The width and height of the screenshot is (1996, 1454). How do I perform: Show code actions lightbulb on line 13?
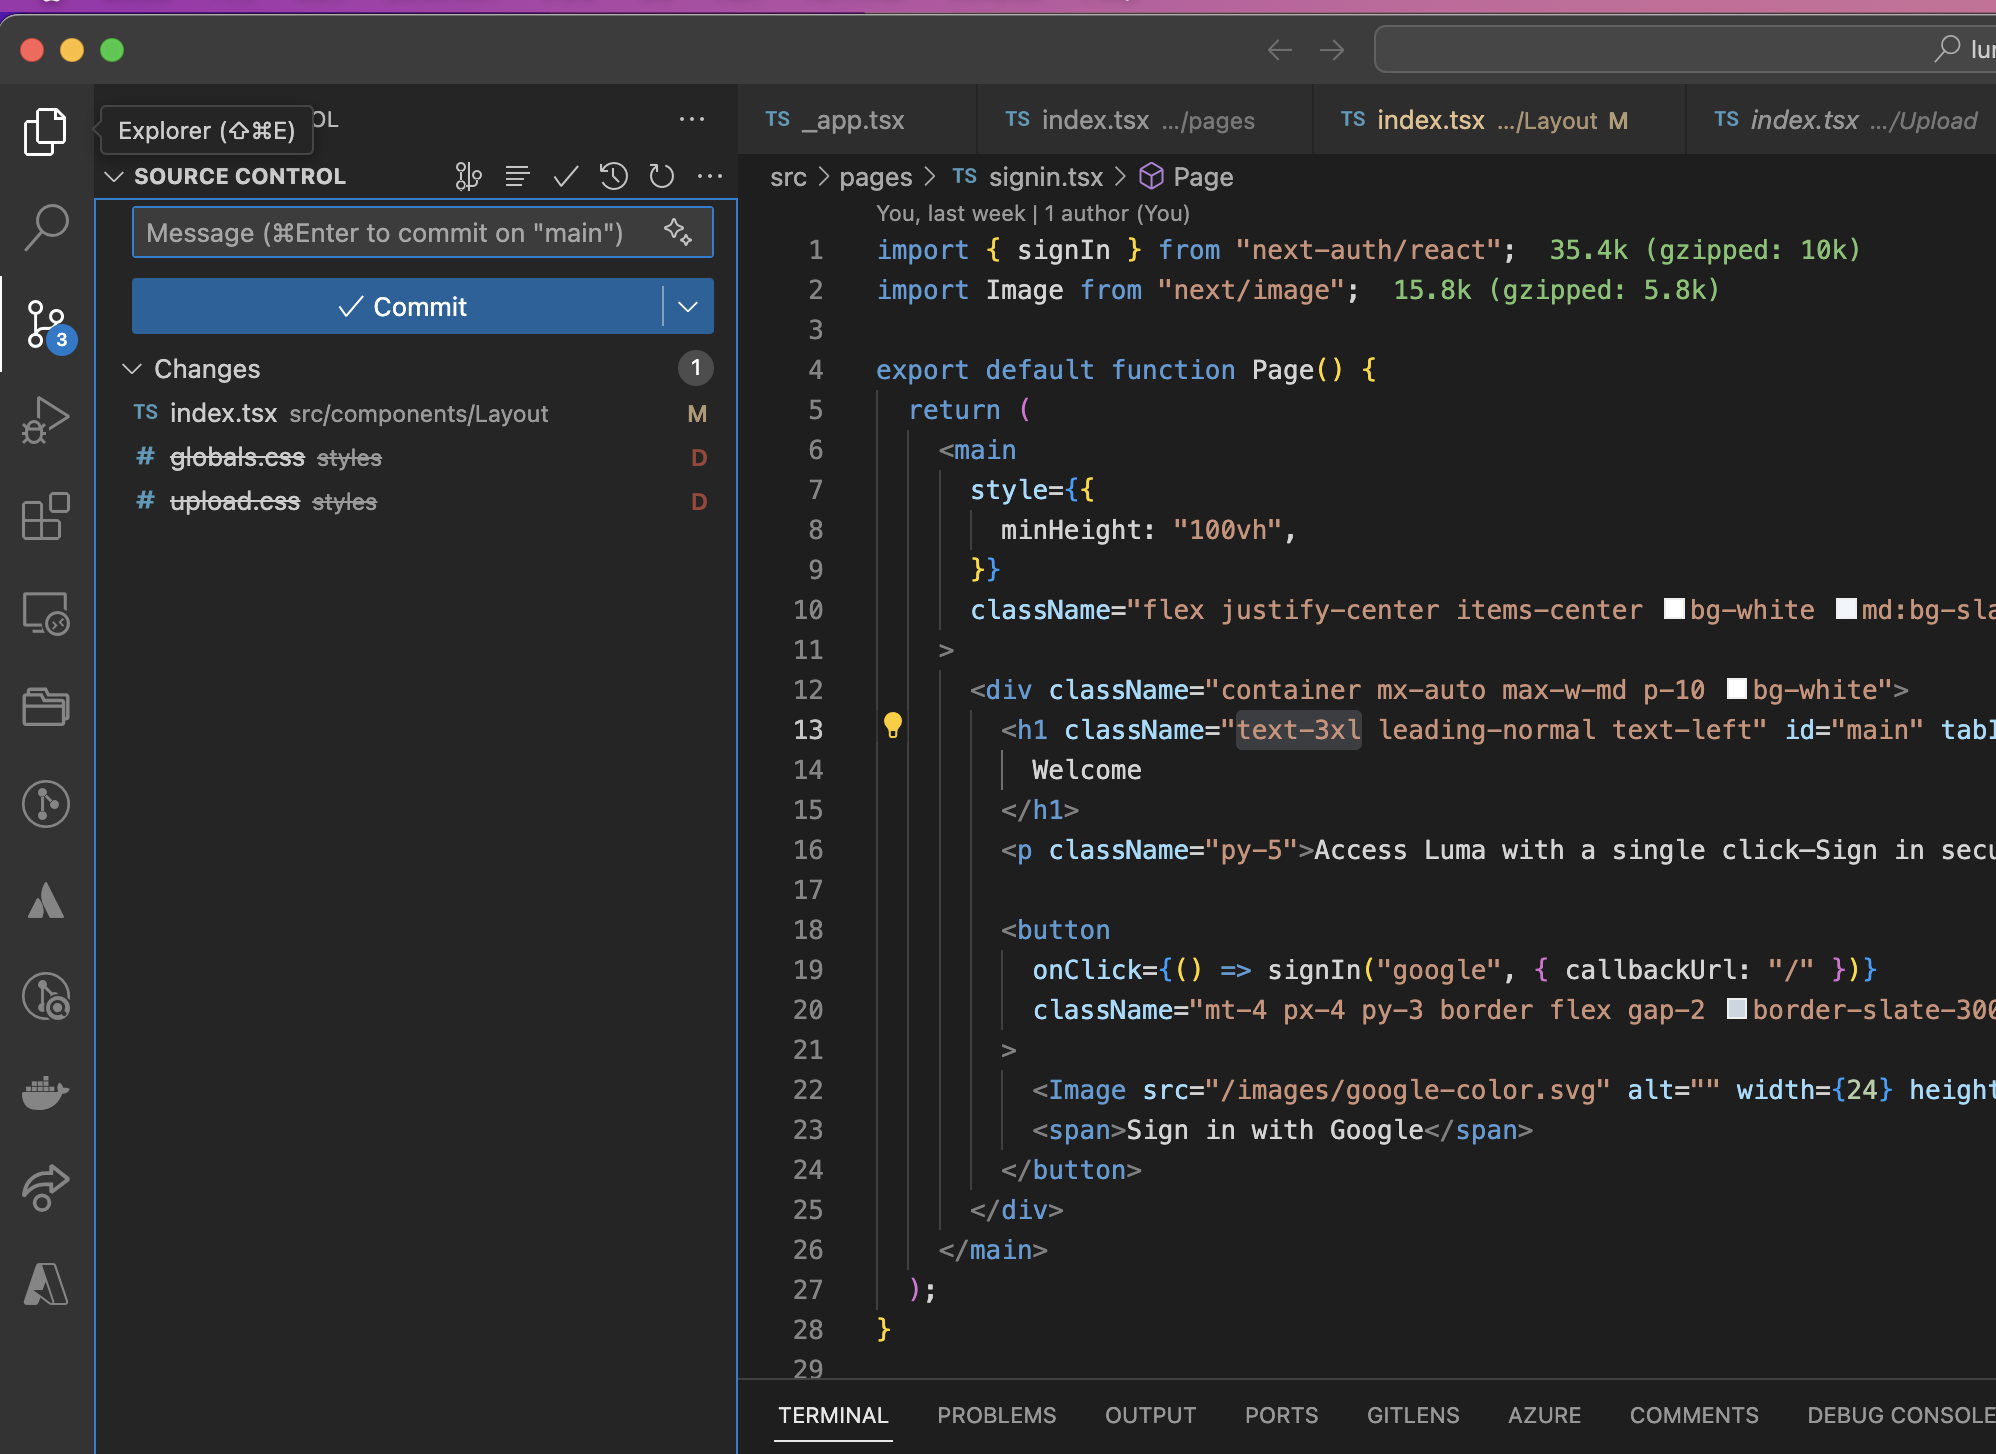tap(893, 726)
